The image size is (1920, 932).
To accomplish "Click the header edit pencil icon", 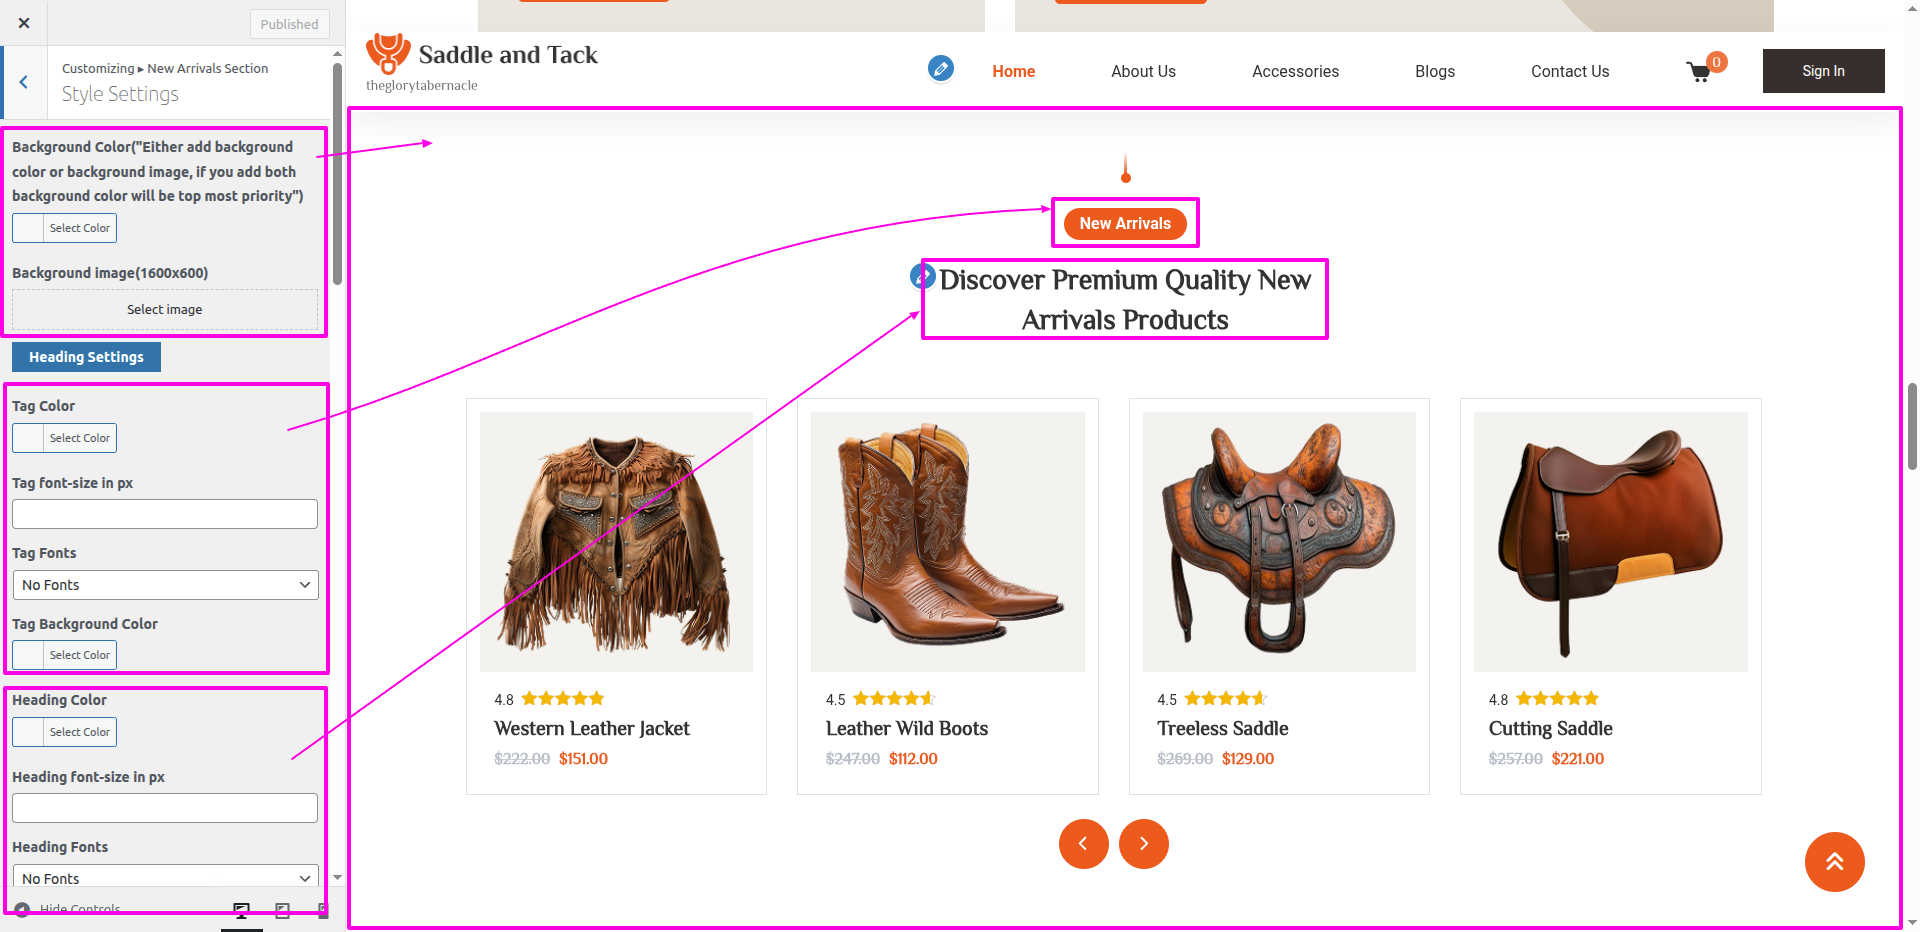I will [940, 68].
